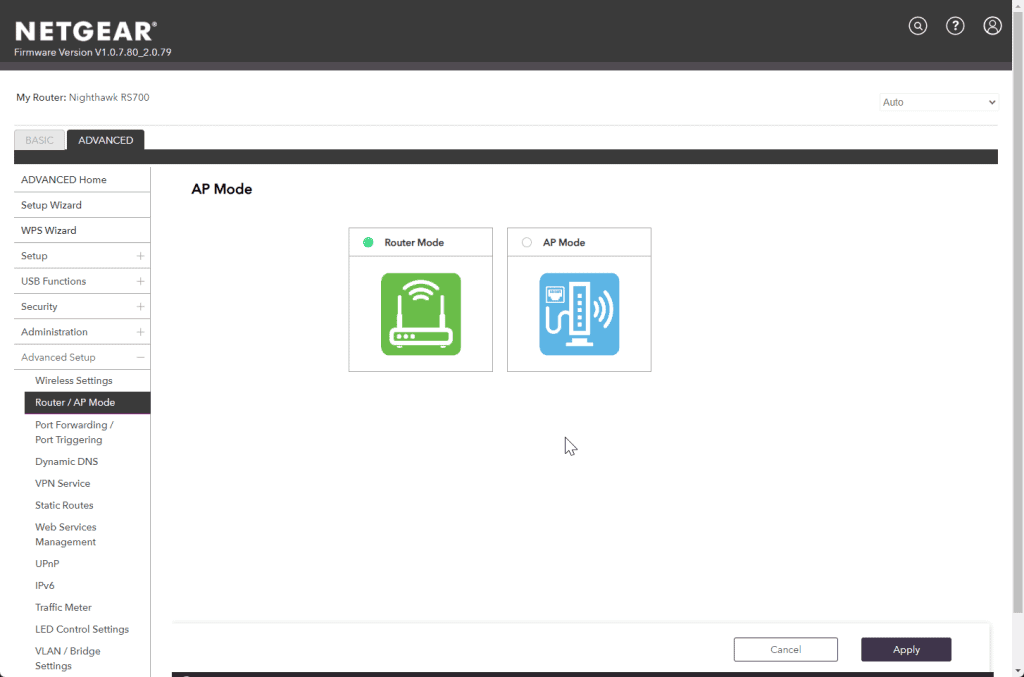Select the ADVANCED tab
This screenshot has height=677, width=1024.
[105, 140]
